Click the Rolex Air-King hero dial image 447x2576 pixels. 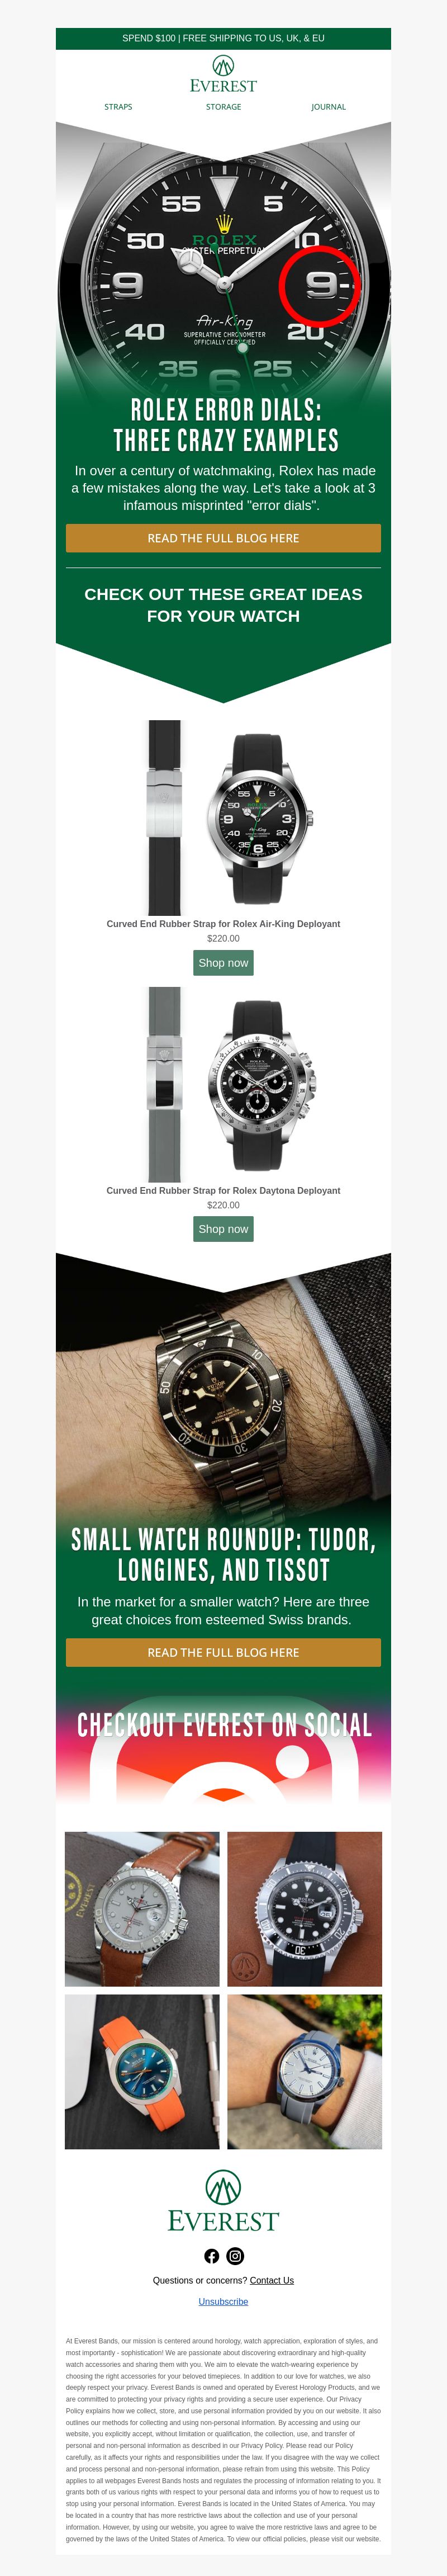[x=223, y=255]
